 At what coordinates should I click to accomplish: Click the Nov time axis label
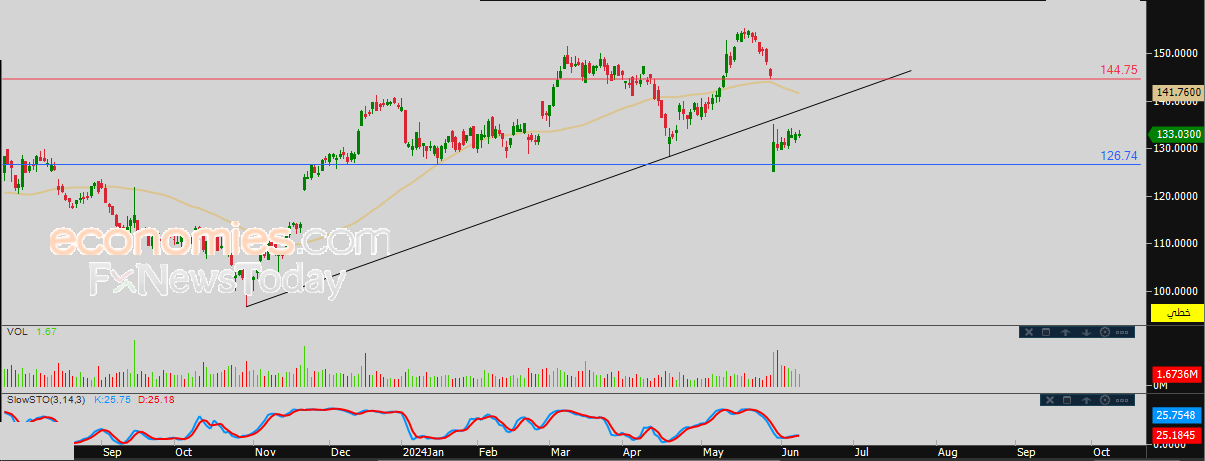pyautogui.click(x=265, y=452)
